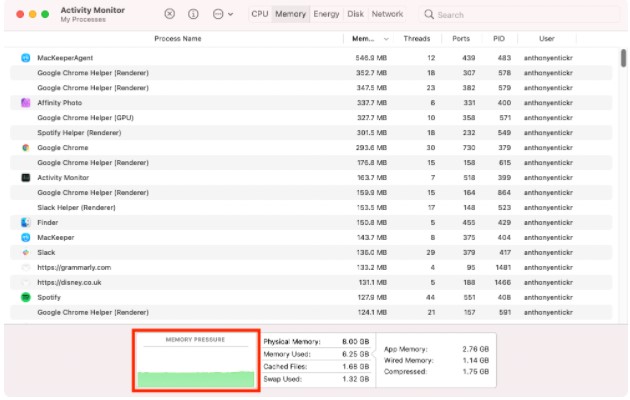Screen dimensions: 630x400
Task: Expand the chevron next to the ellipsis
Action: point(231,14)
